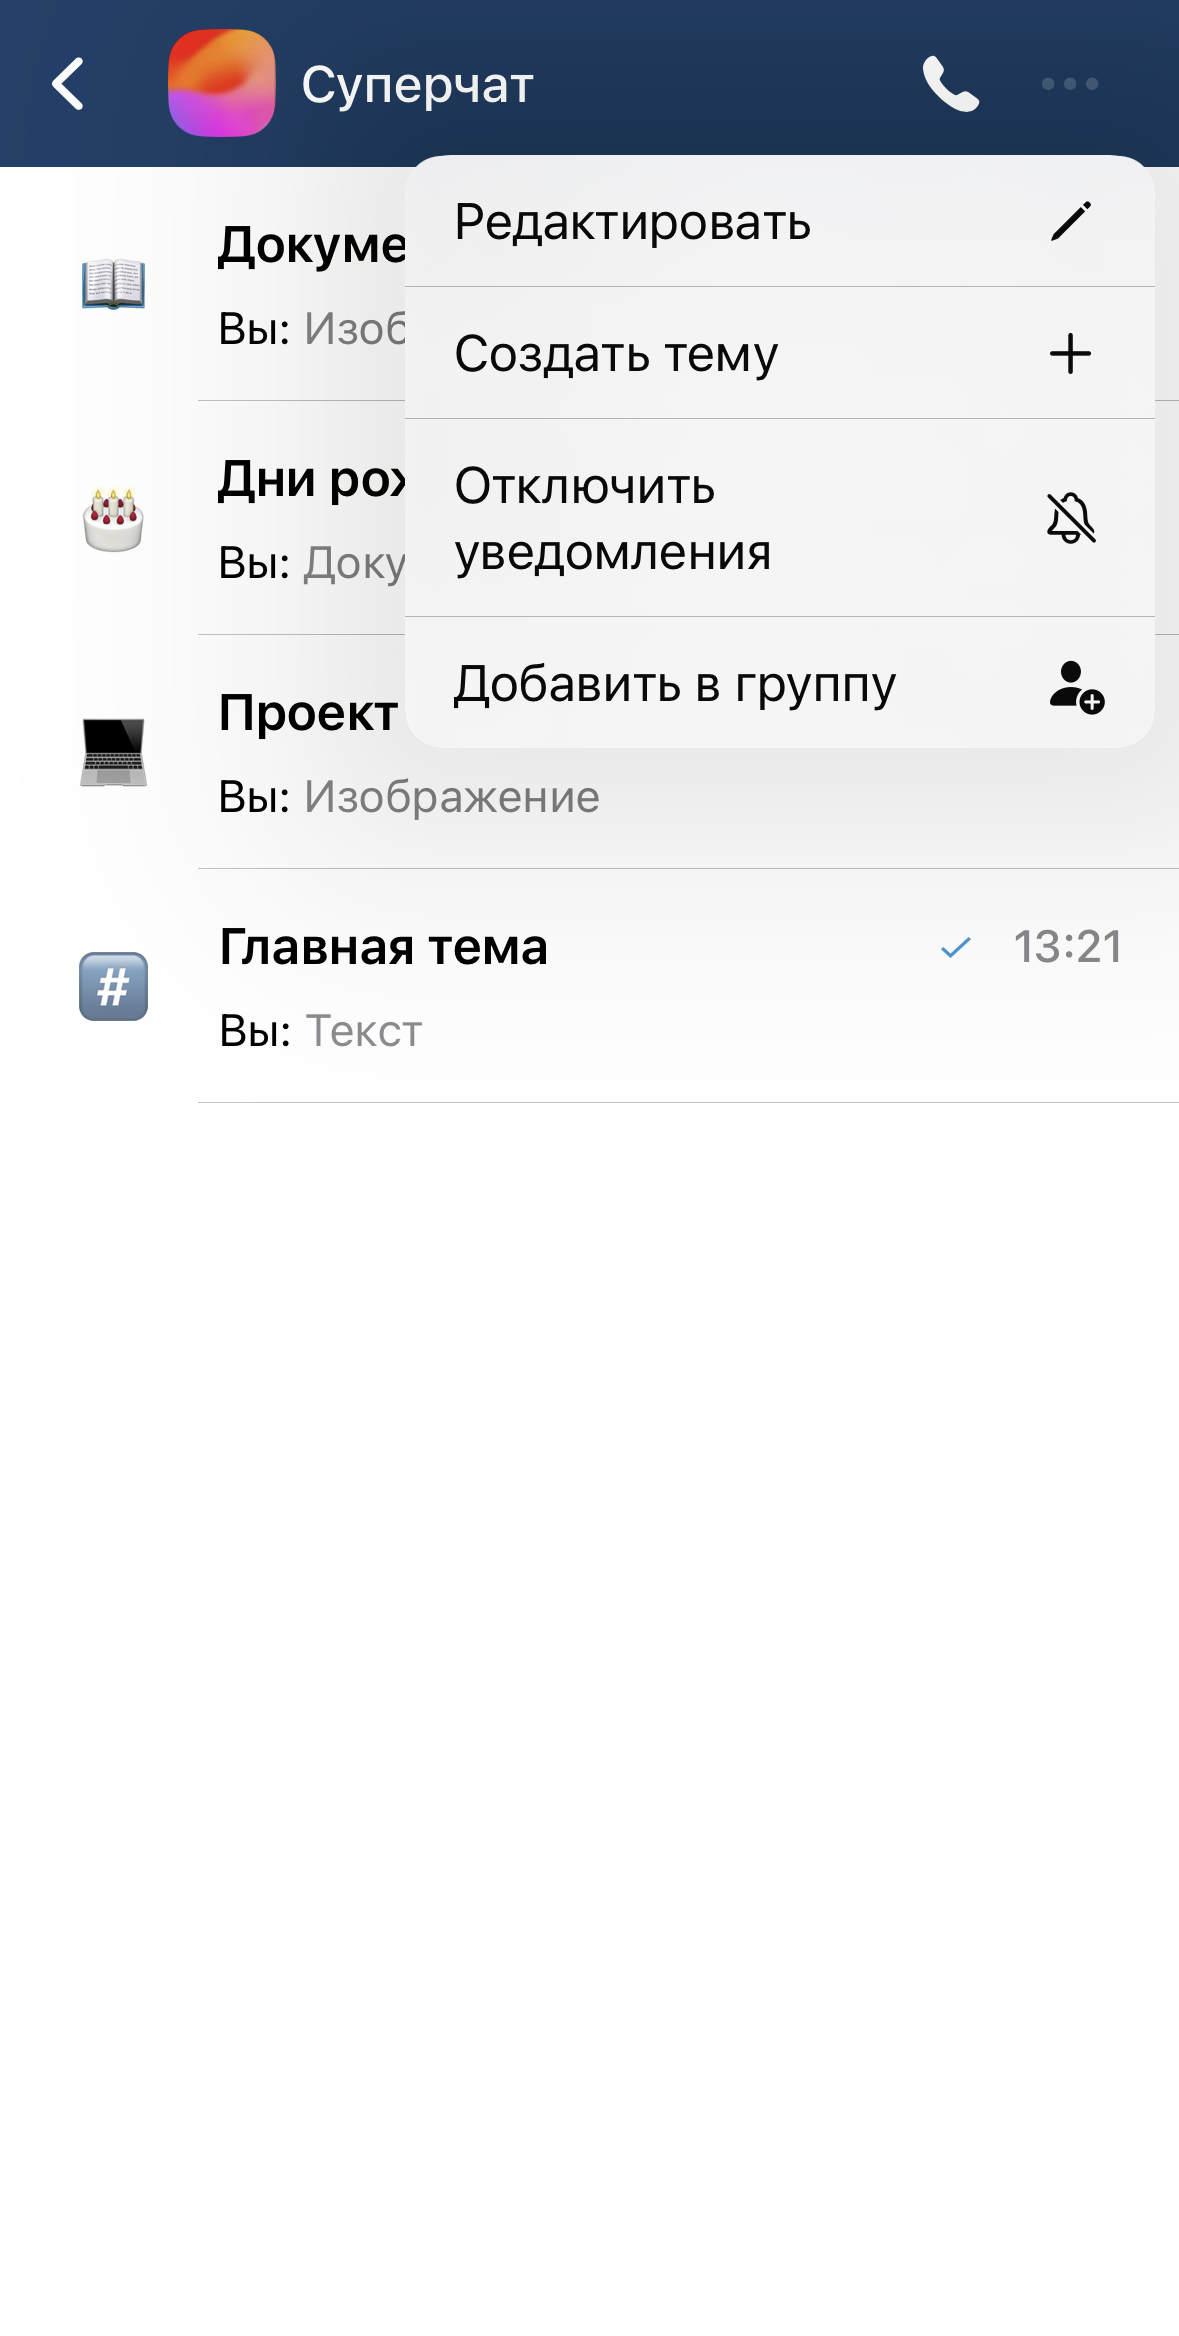This screenshot has width=1179, height=2336.
Task: Tap the add-person icon
Action: click(x=1075, y=686)
